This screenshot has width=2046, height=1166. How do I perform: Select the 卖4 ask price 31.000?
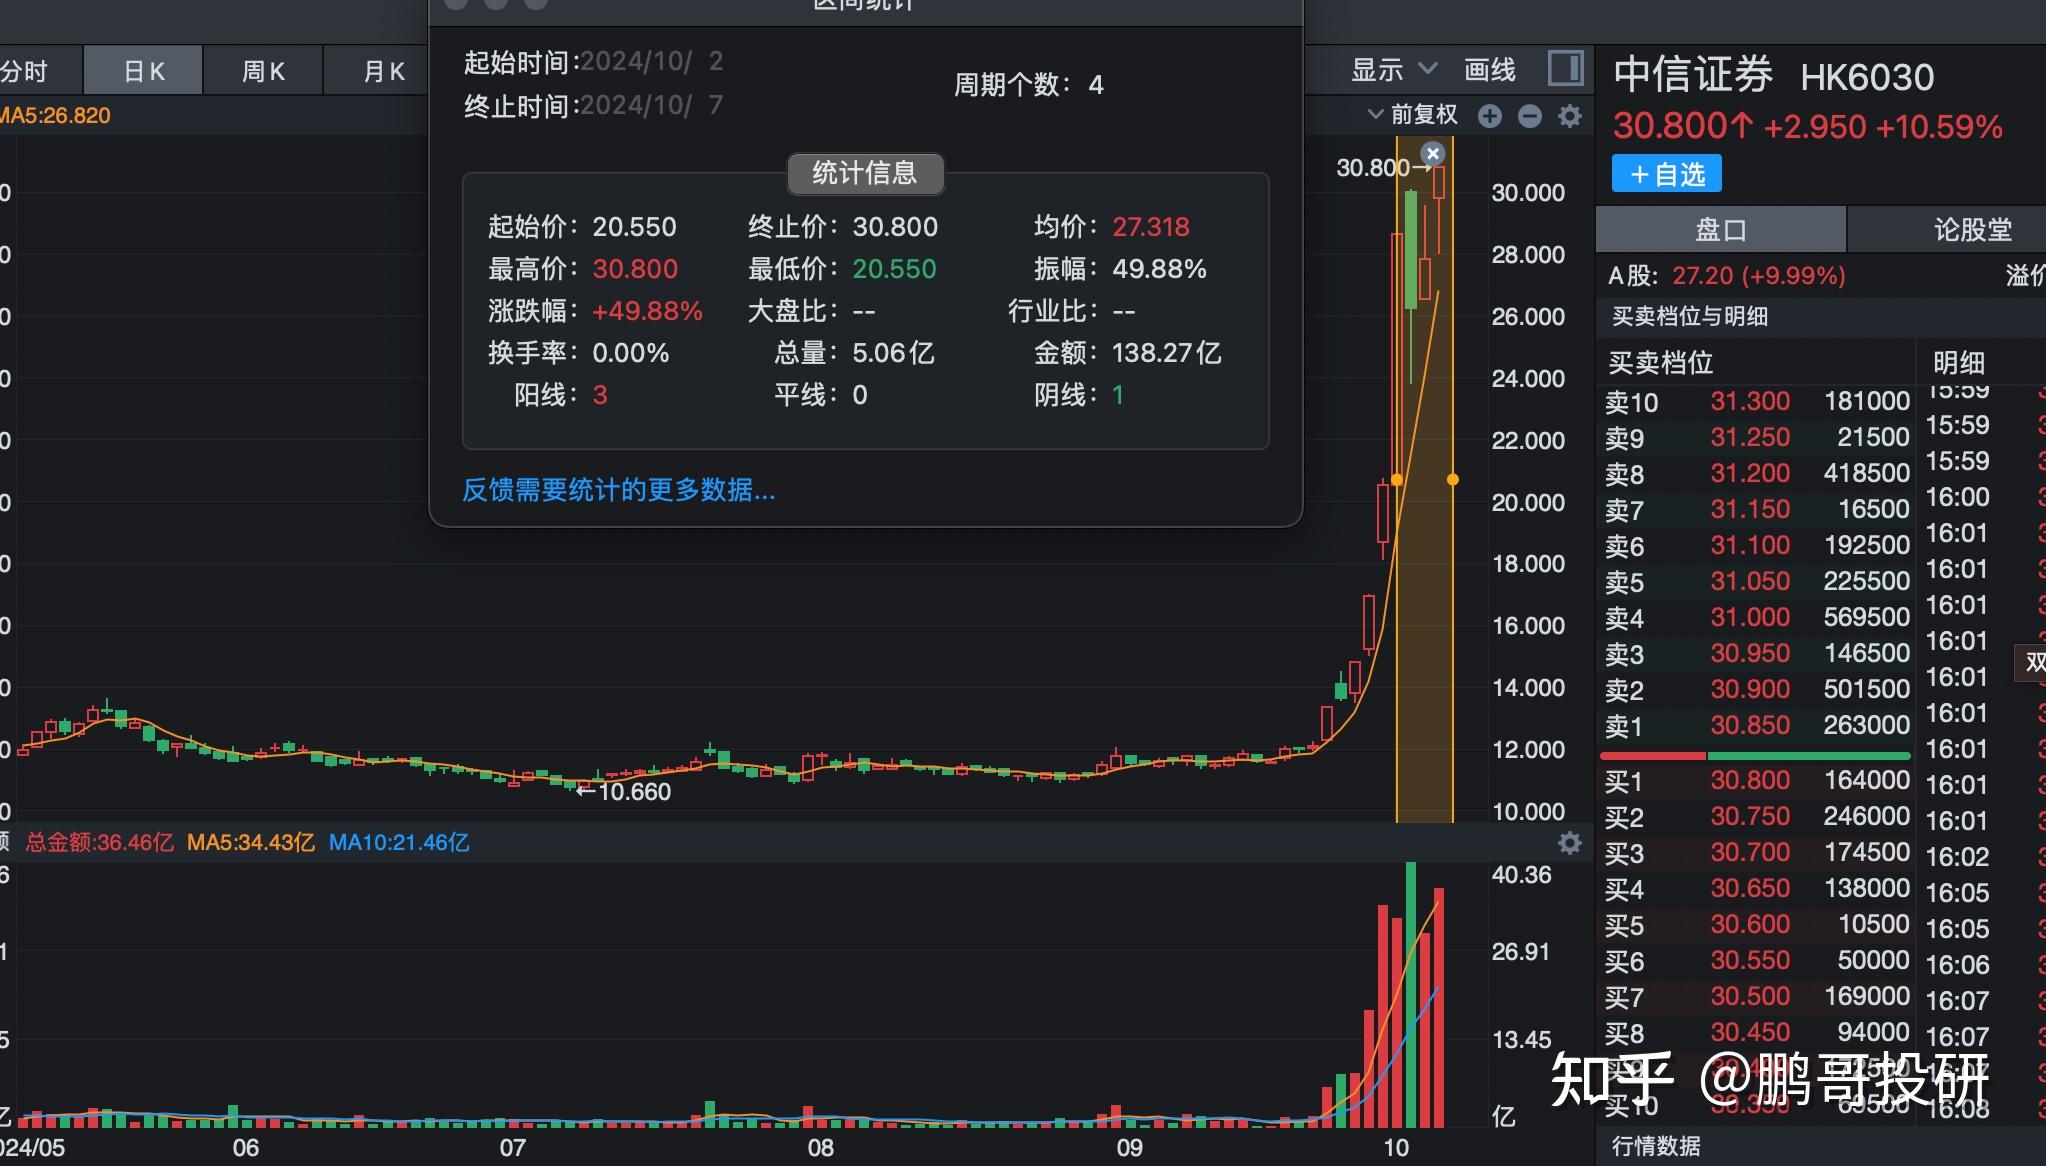click(x=1750, y=618)
